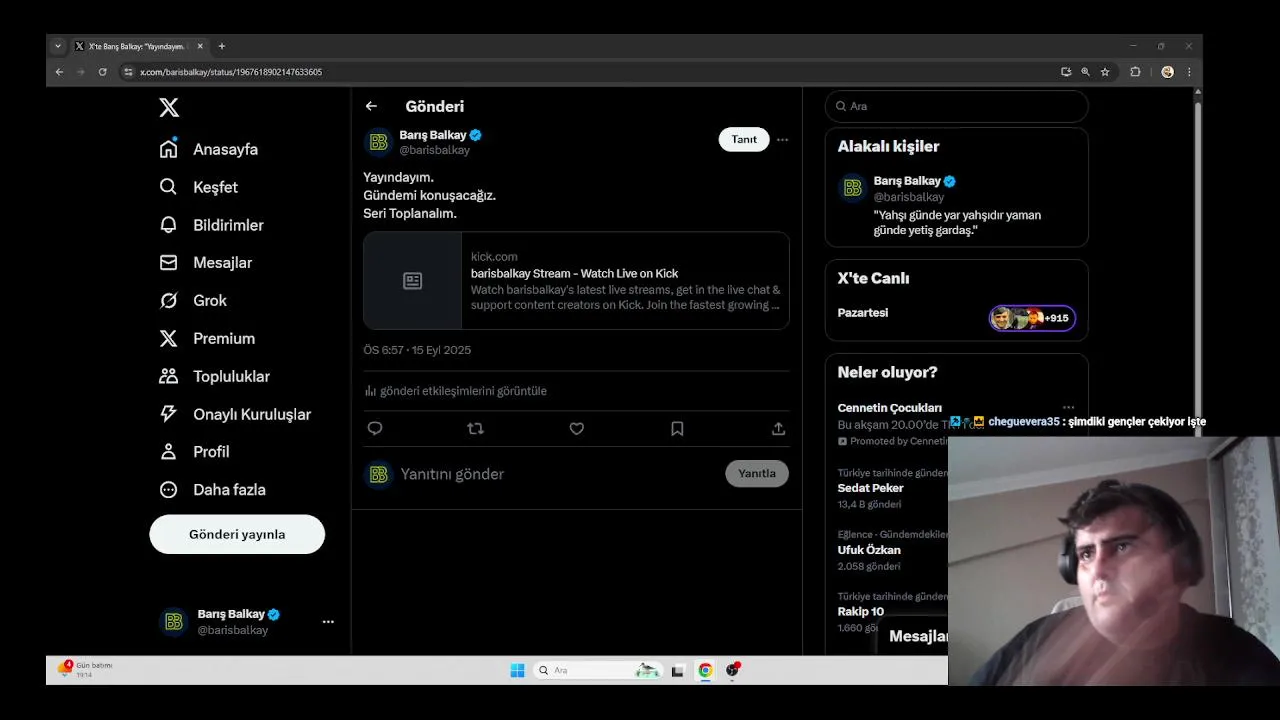Open Profil person icon
The width and height of the screenshot is (1280, 720).
point(169,452)
